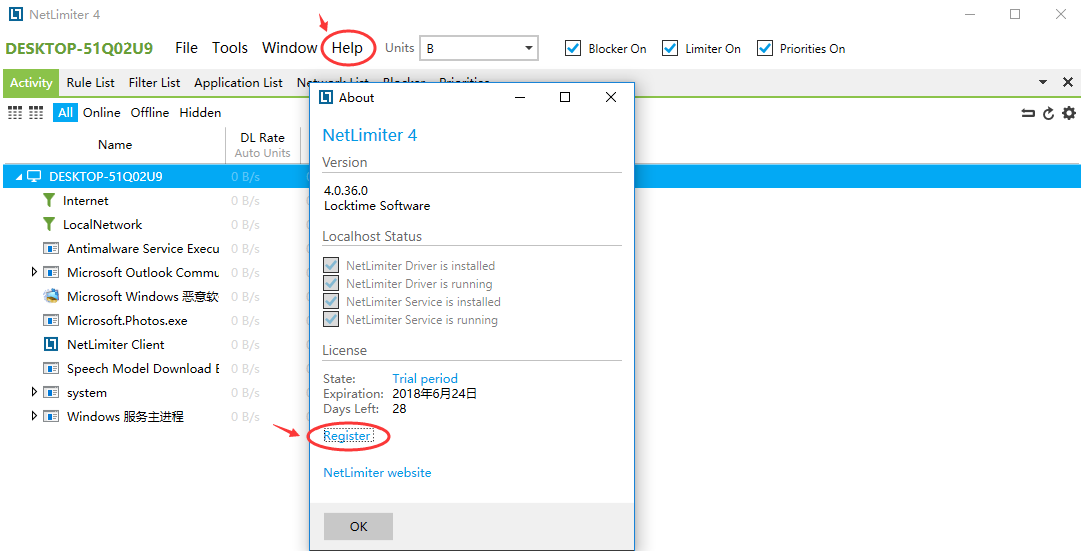Click the Microsoft Windows 恶意软 app icon

(x=51, y=296)
